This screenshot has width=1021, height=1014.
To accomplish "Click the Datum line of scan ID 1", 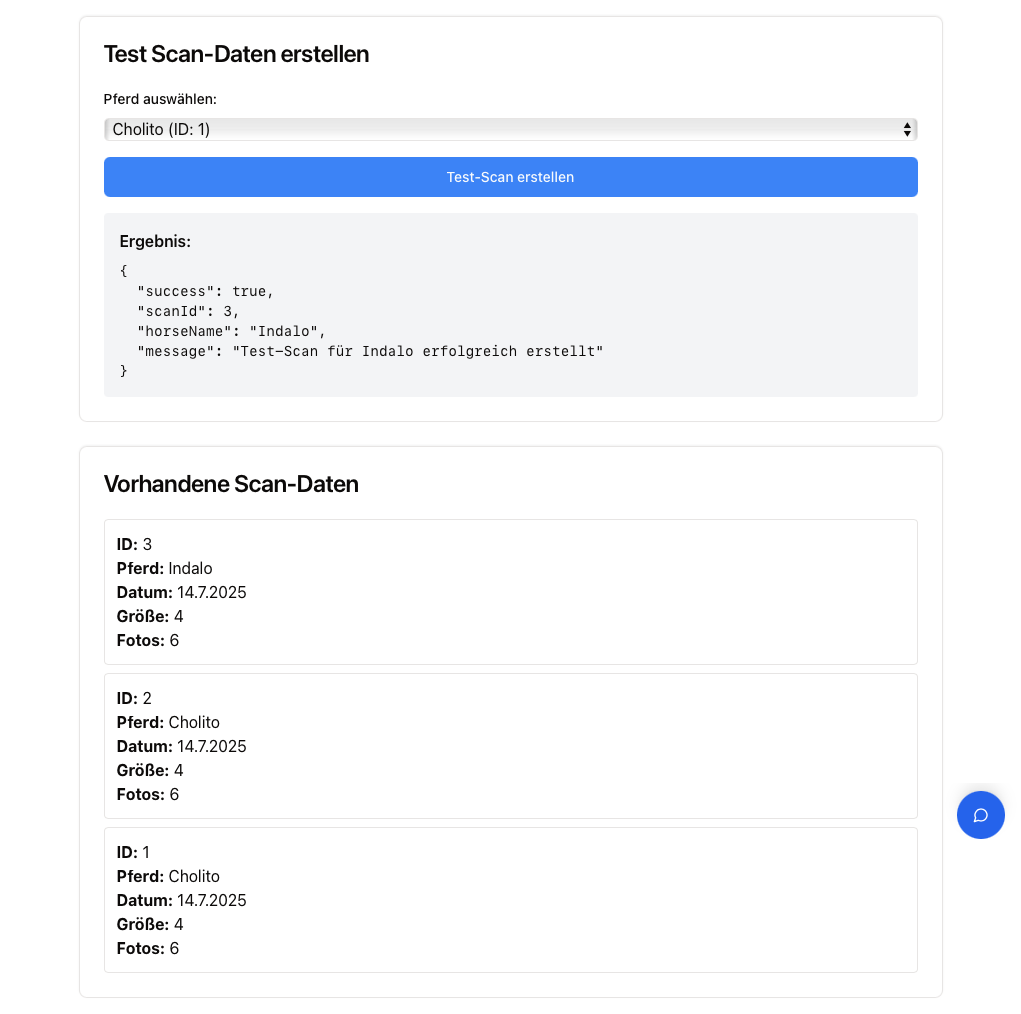I will pyautogui.click(x=182, y=900).
